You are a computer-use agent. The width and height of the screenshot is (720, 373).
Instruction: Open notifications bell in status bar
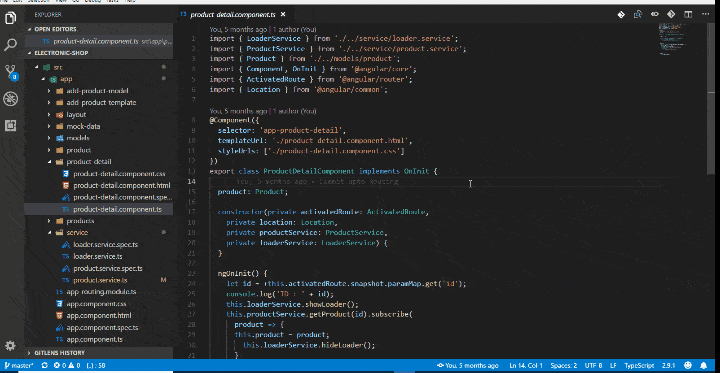coord(703,366)
